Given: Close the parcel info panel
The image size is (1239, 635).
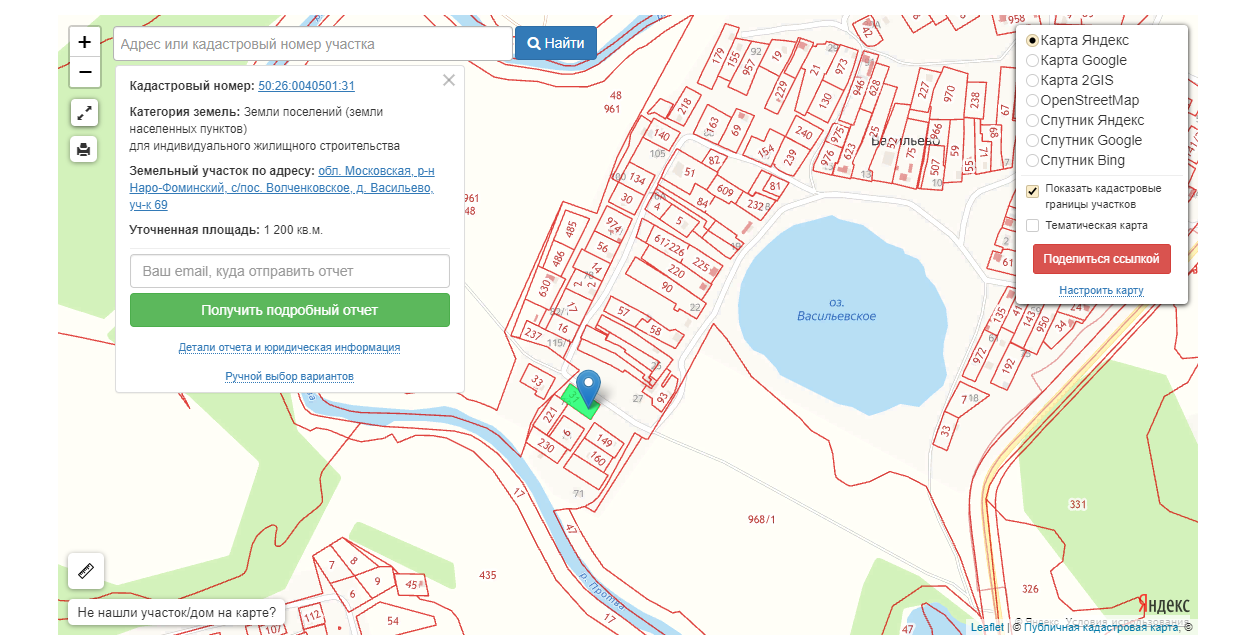Looking at the screenshot, I should pyautogui.click(x=449, y=80).
